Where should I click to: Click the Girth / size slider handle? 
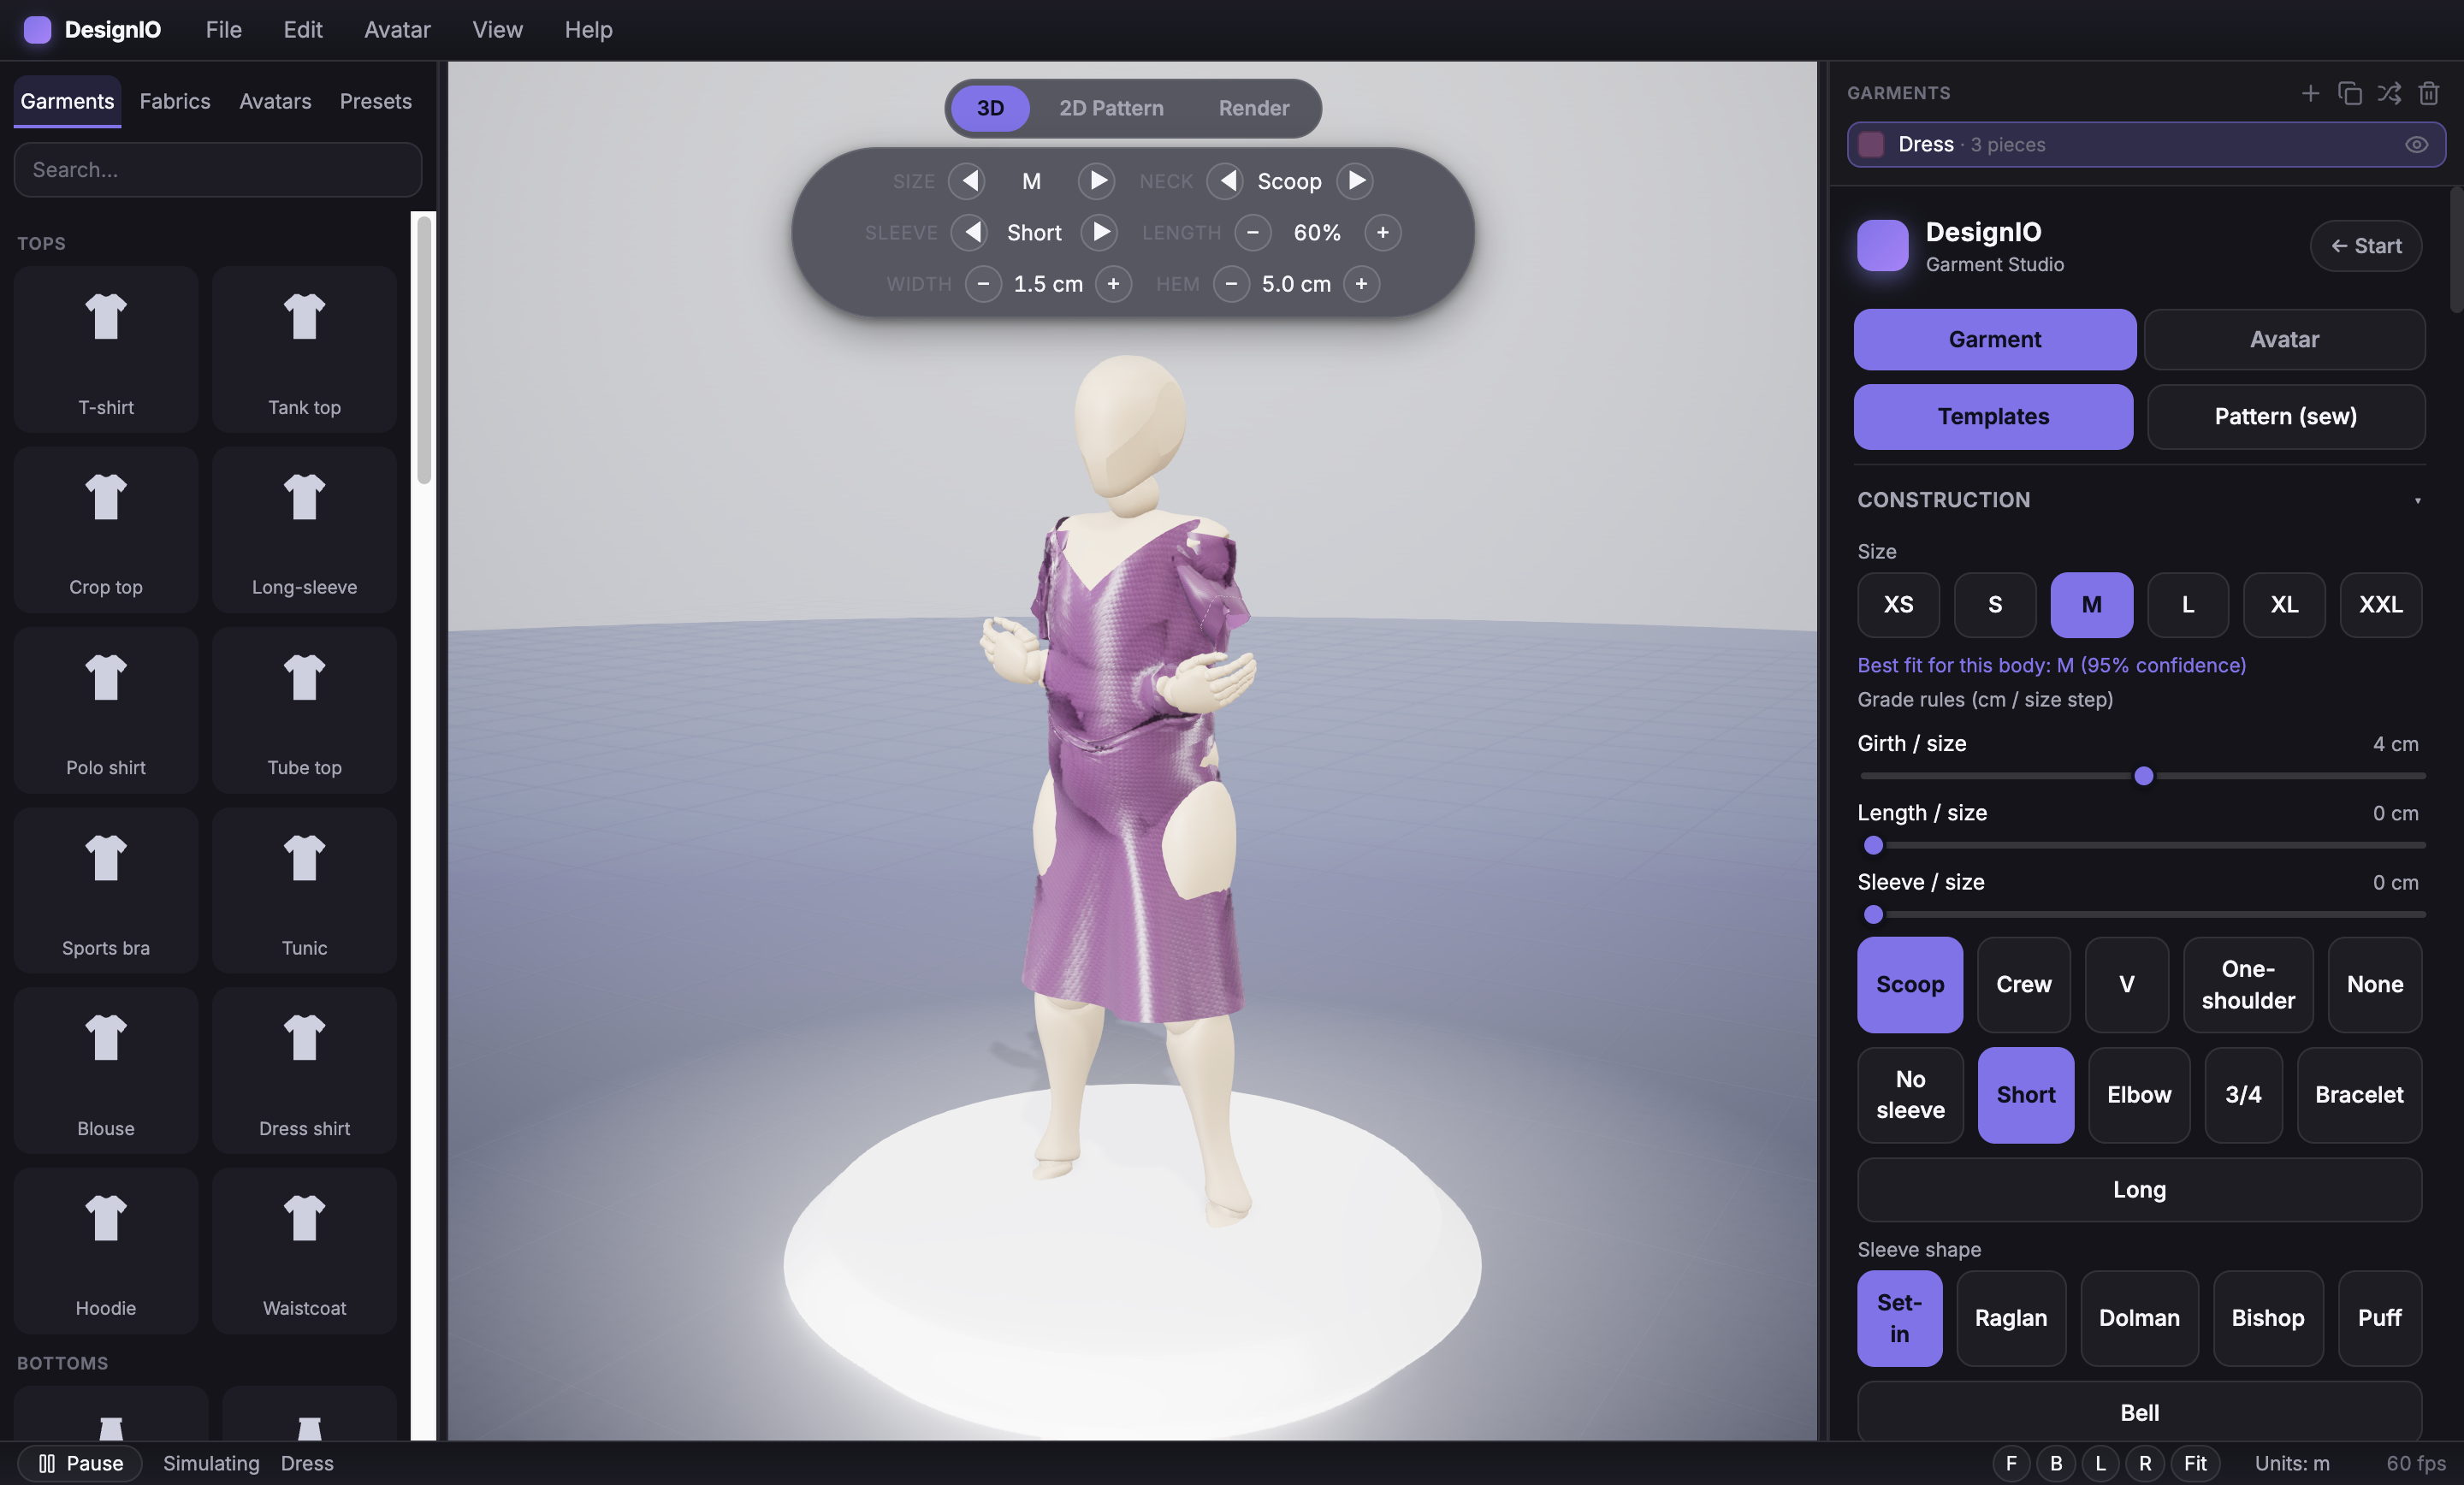[2144, 776]
